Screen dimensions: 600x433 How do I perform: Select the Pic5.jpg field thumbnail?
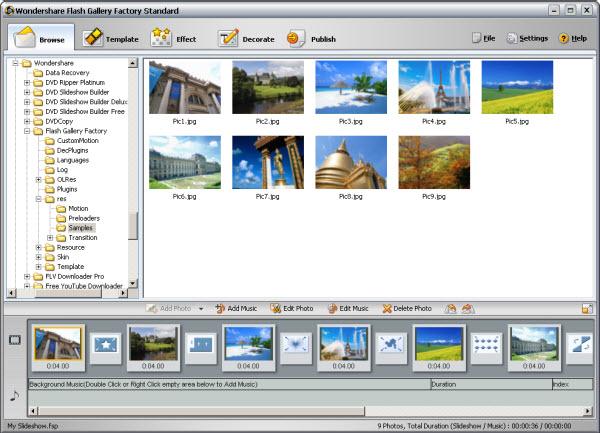[517, 87]
